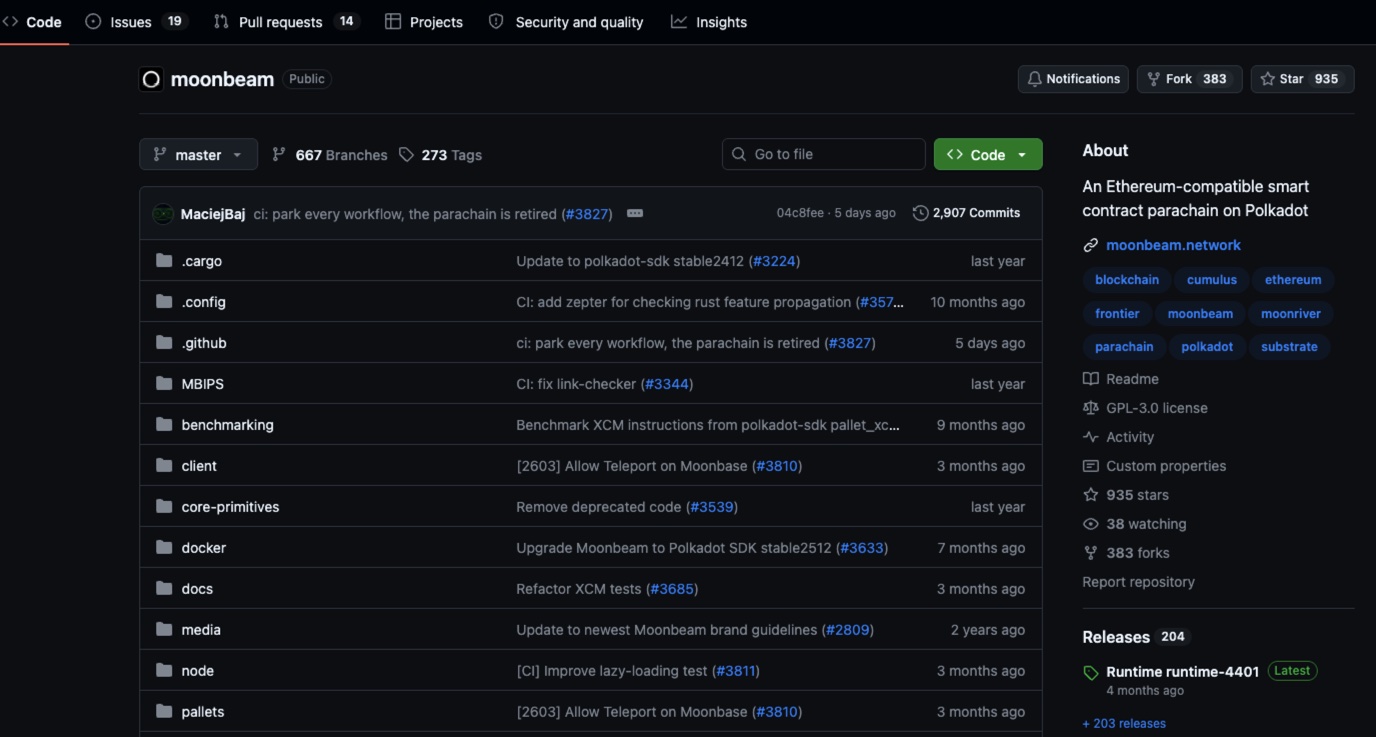
Task: Open the .cargo directory name
Action: pos(201,261)
